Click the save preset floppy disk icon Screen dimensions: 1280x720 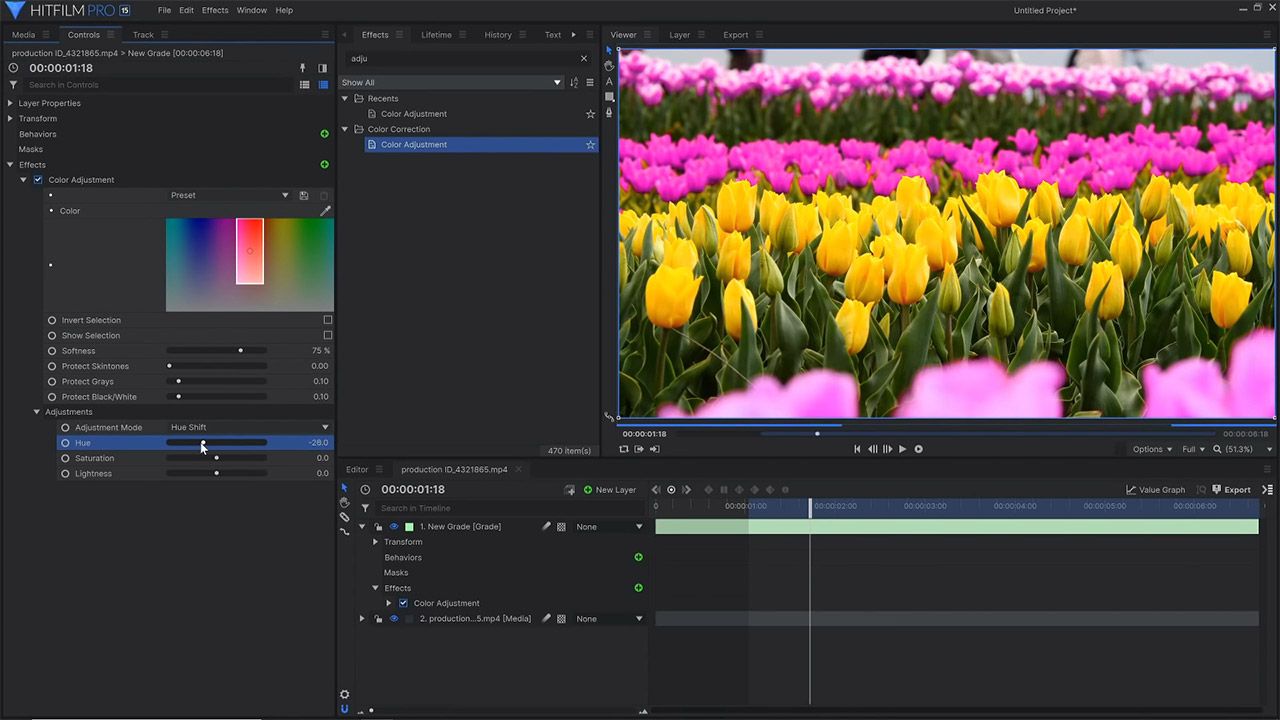(x=304, y=196)
